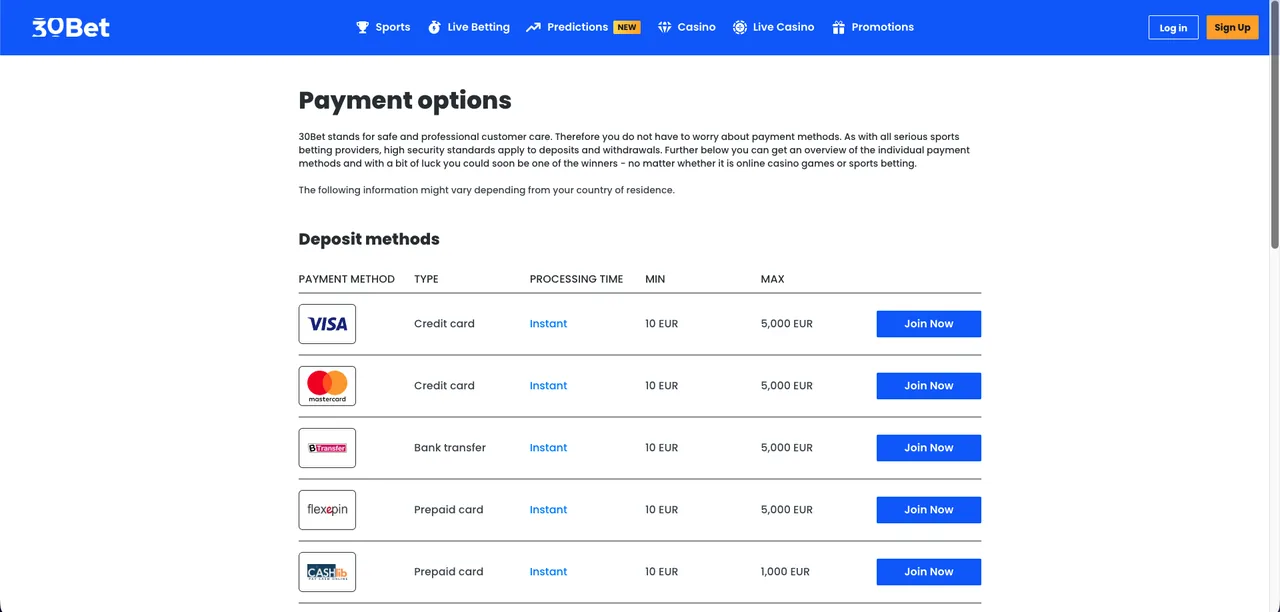This screenshot has width=1280, height=612.
Task: Click Prepaid card text in CASHlib row
Action: click(x=449, y=572)
